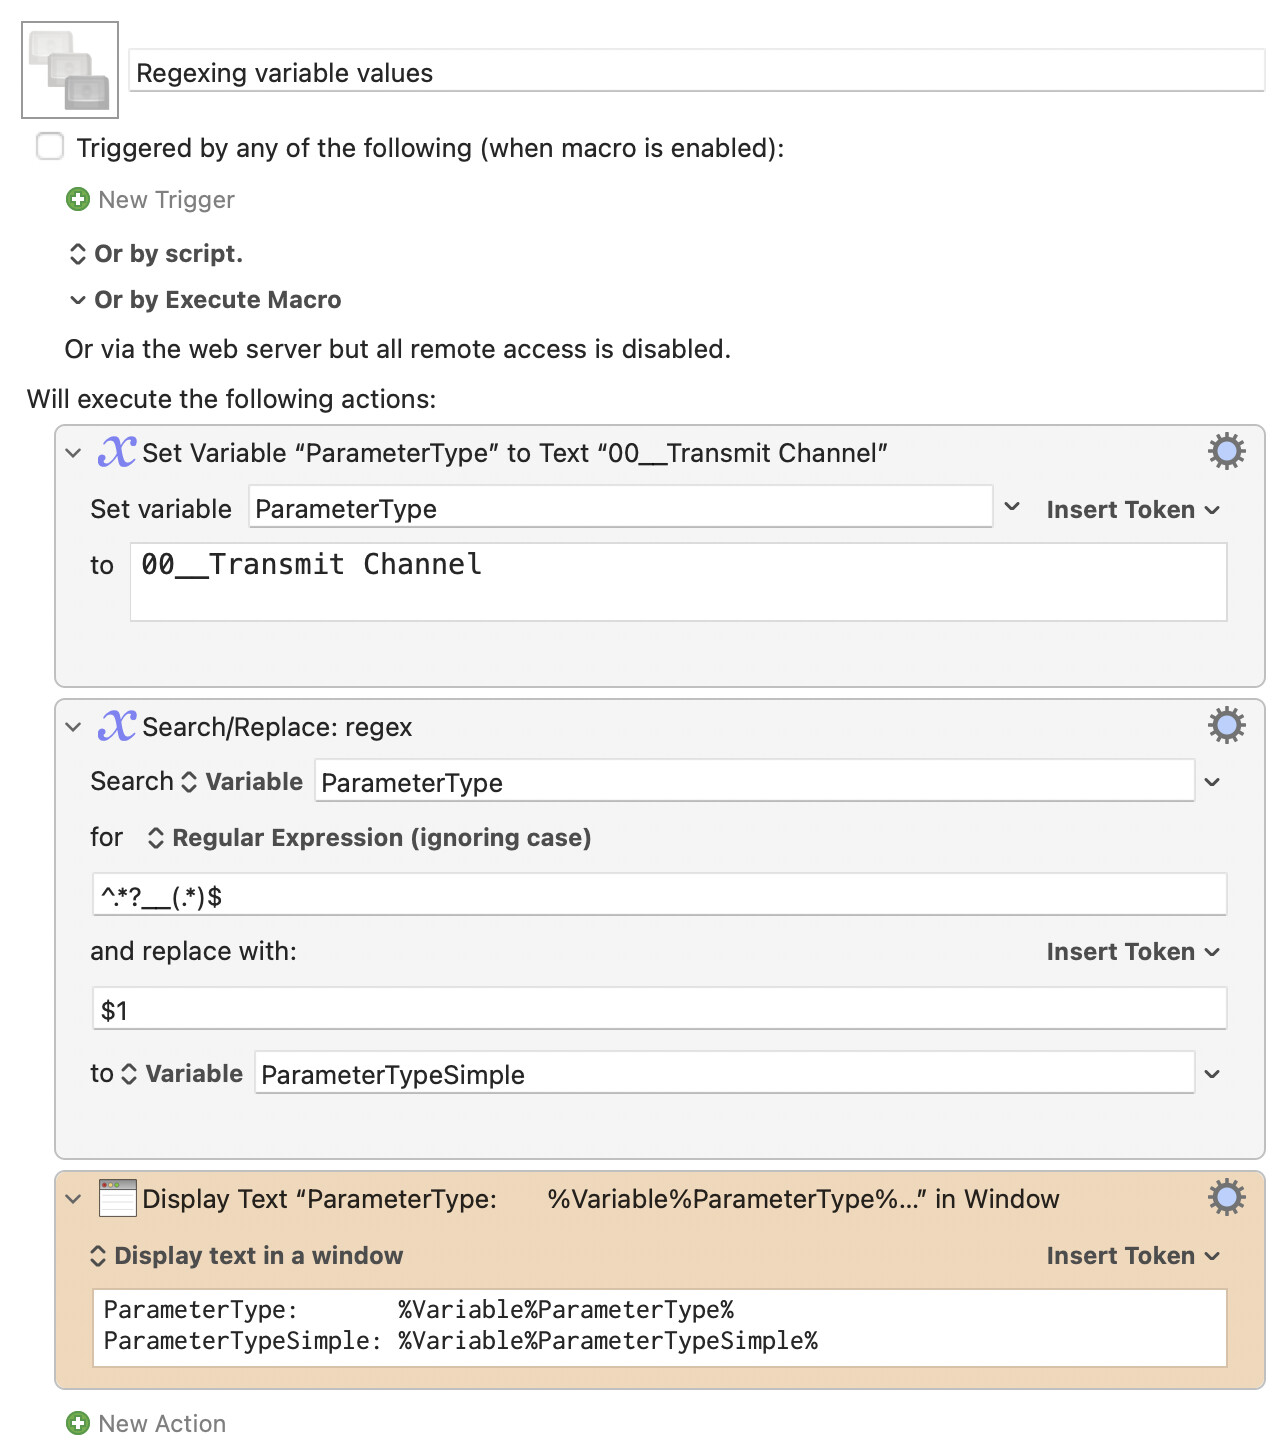Open Insert Token menu in Set Variable action

click(x=1132, y=510)
